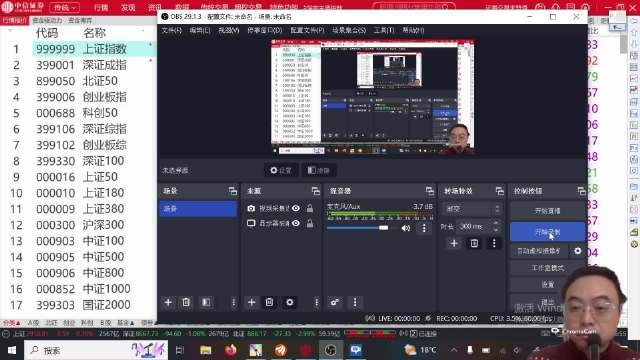Open source properties gear icon

pos(289,302)
